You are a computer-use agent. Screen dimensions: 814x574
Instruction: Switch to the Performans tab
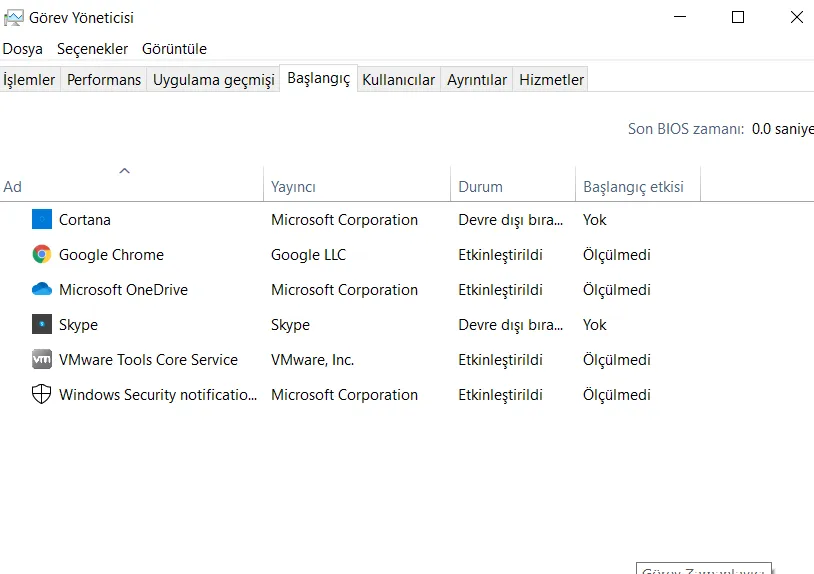tap(104, 79)
